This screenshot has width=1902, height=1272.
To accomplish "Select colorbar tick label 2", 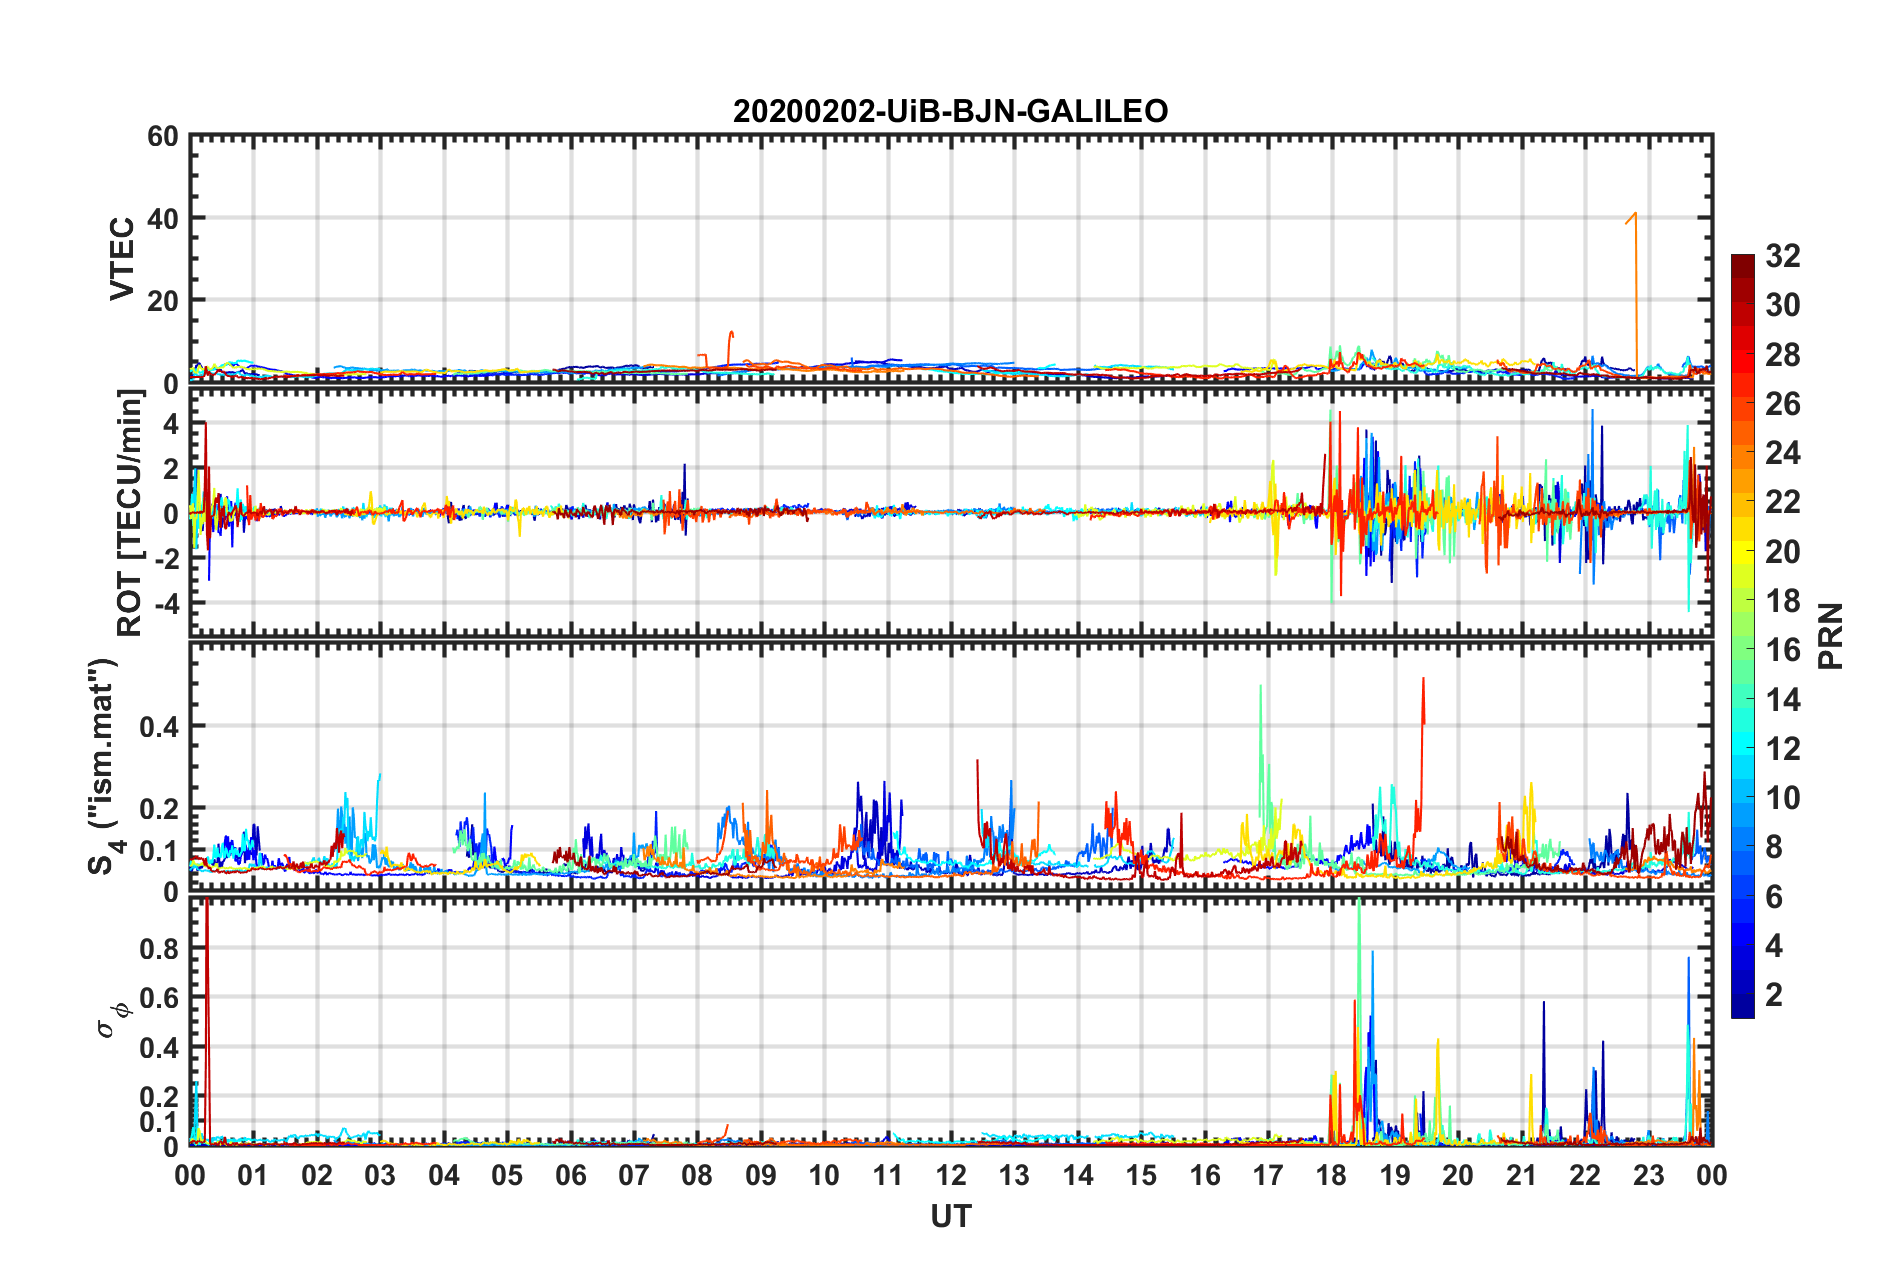I will [x=1774, y=995].
